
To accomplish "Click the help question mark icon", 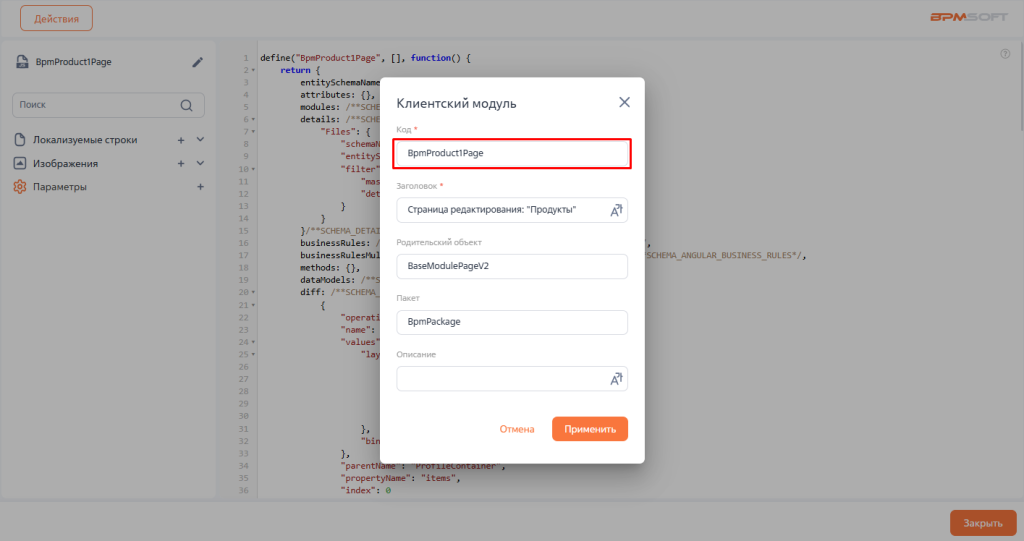I will [x=1005, y=54].
